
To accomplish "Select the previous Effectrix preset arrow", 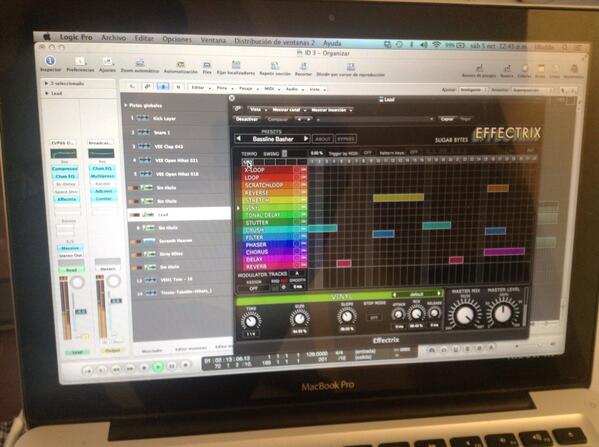I will pos(239,138).
